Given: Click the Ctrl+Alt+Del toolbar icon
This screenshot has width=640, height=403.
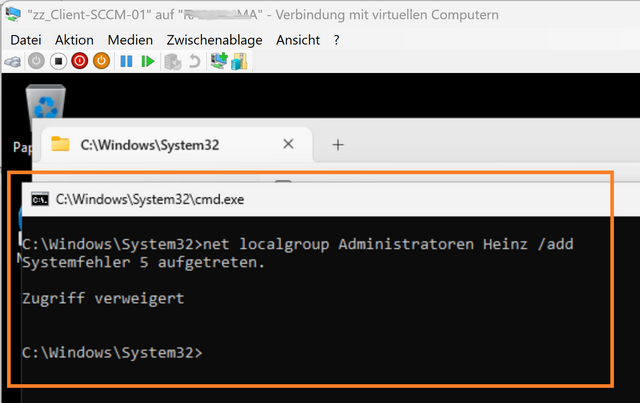Looking at the screenshot, I should [13, 62].
